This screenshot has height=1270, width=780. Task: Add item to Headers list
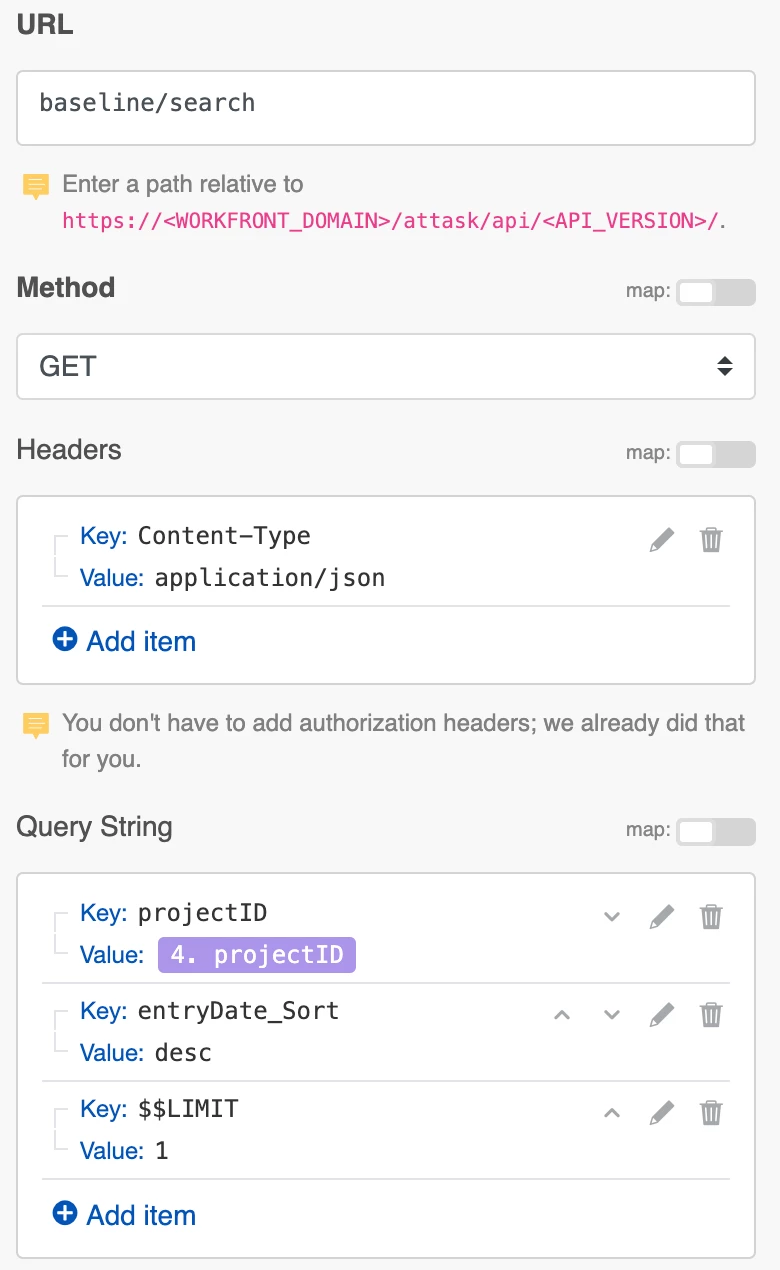tap(124, 641)
